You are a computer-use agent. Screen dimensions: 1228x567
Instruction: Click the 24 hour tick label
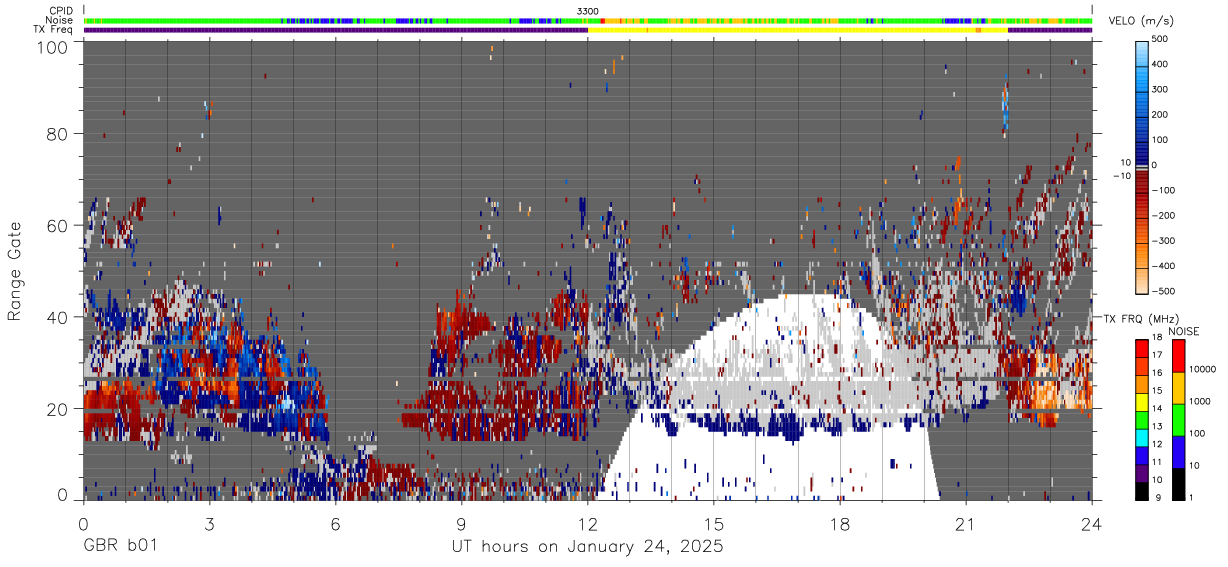[x=1092, y=524]
